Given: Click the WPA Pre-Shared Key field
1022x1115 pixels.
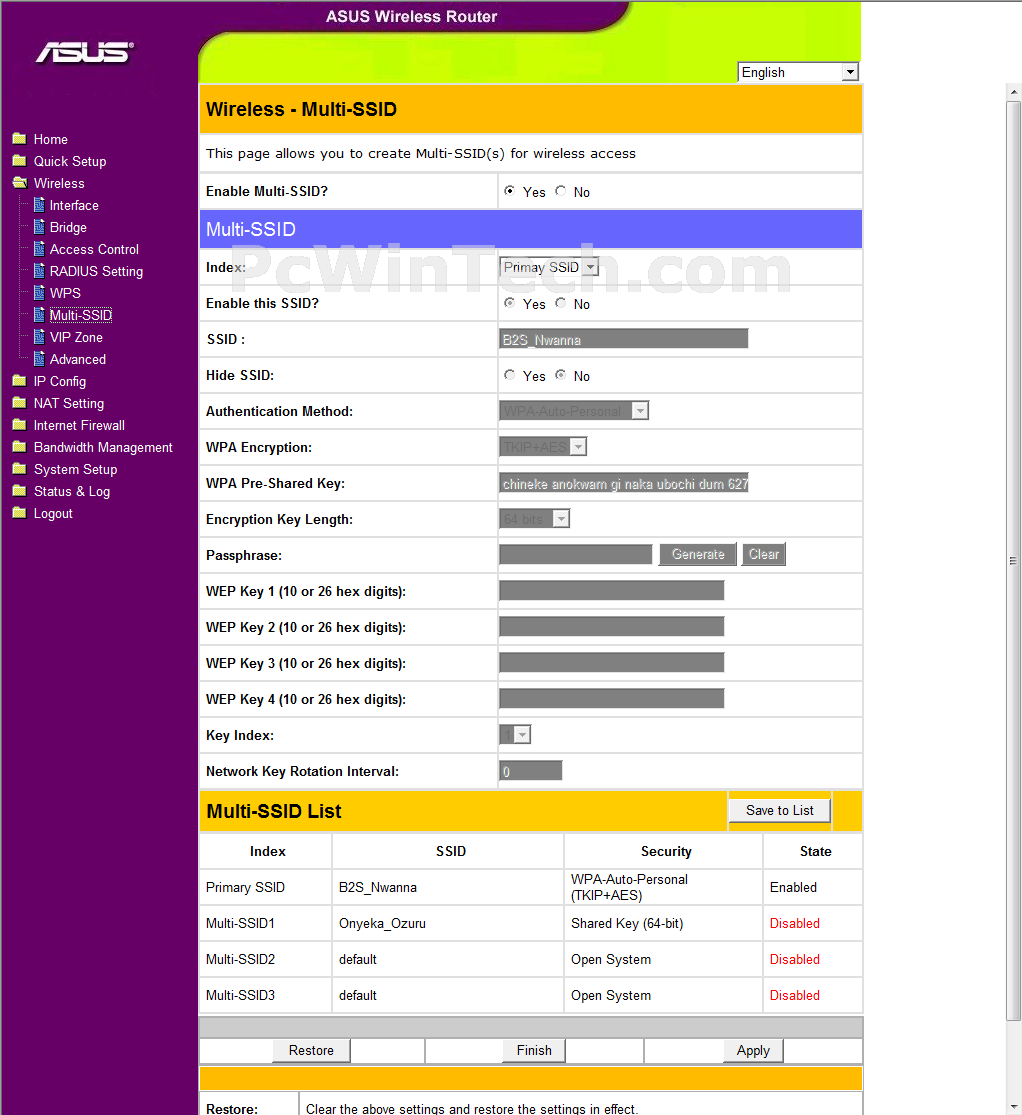Looking at the screenshot, I should click(x=624, y=483).
